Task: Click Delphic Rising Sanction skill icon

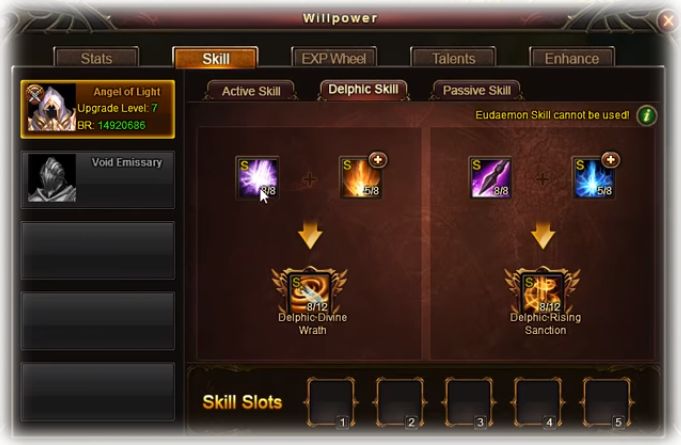Action: click(x=543, y=291)
